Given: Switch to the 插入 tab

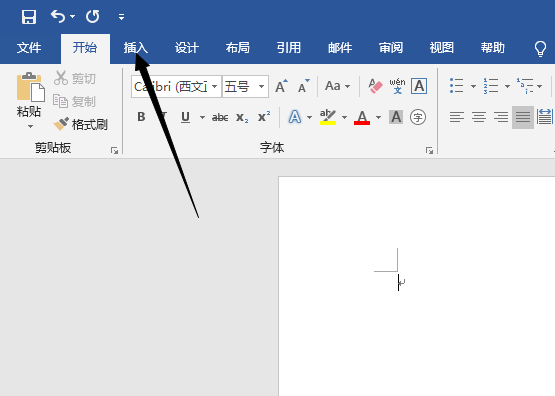Looking at the screenshot, I should pyautogui.click(x=136, y=47).
